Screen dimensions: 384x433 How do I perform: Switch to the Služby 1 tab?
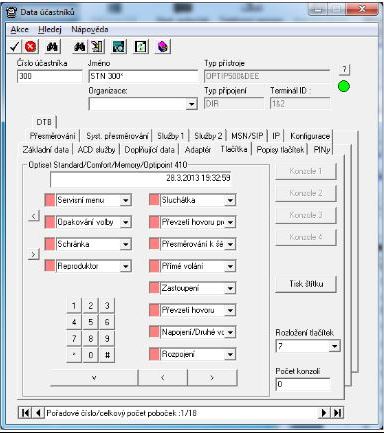[x=171, y=136]
